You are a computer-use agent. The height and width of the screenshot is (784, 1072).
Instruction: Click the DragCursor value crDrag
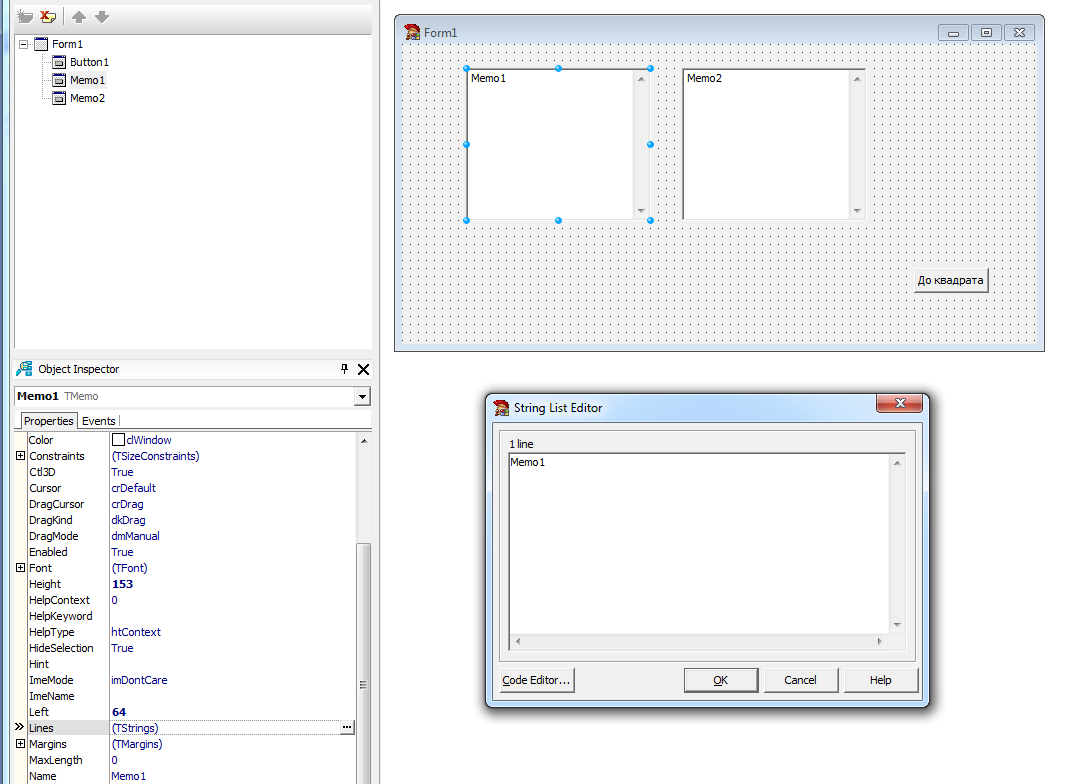coord(127,504)
